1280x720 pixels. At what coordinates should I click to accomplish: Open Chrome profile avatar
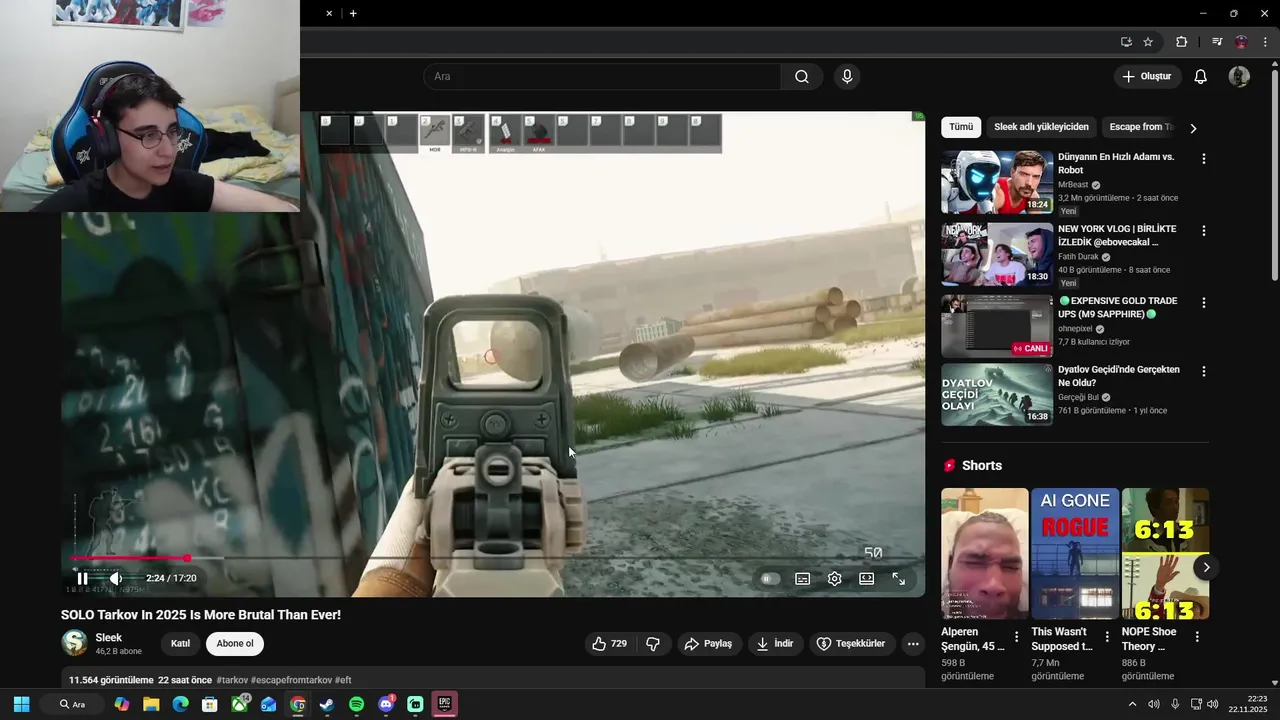pyautogui.click(x=1241, y=42)
